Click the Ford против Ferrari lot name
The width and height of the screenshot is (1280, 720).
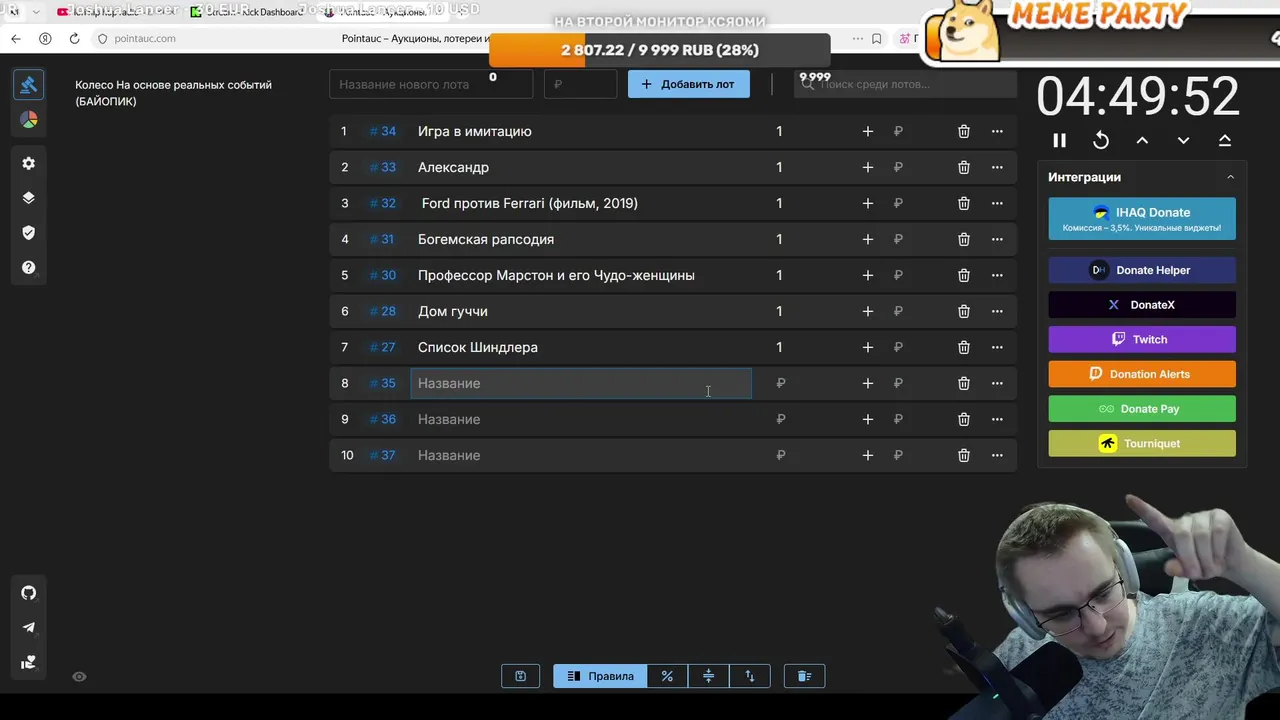tap(529, 203)
